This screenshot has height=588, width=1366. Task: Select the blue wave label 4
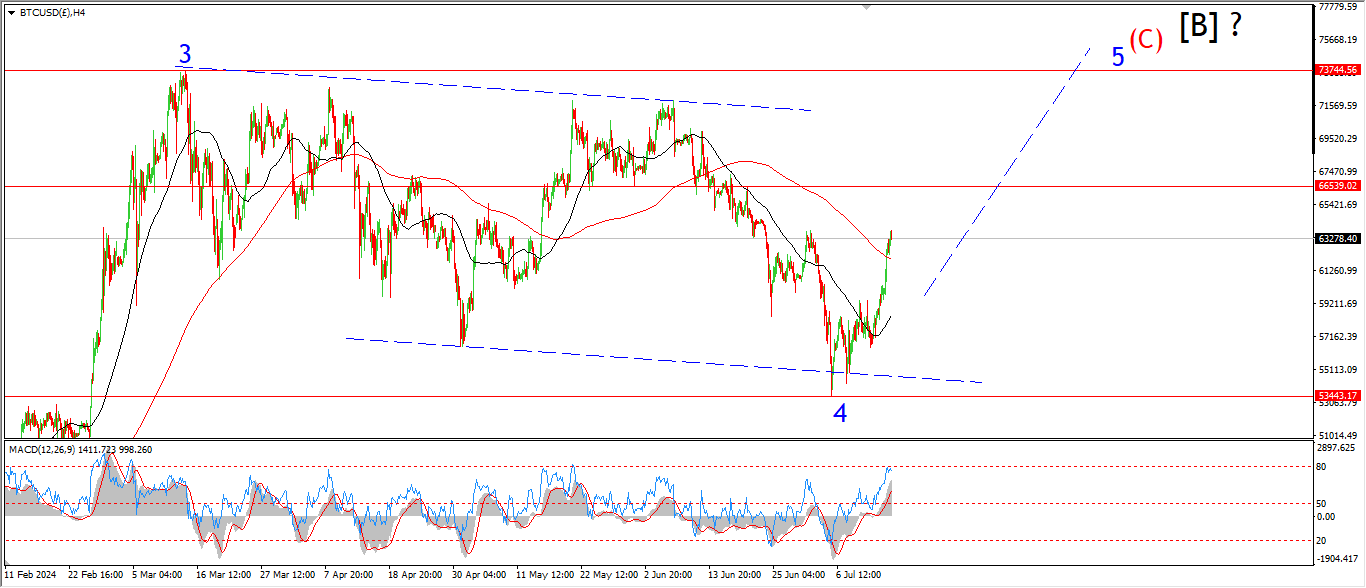[x=840, y=413]
